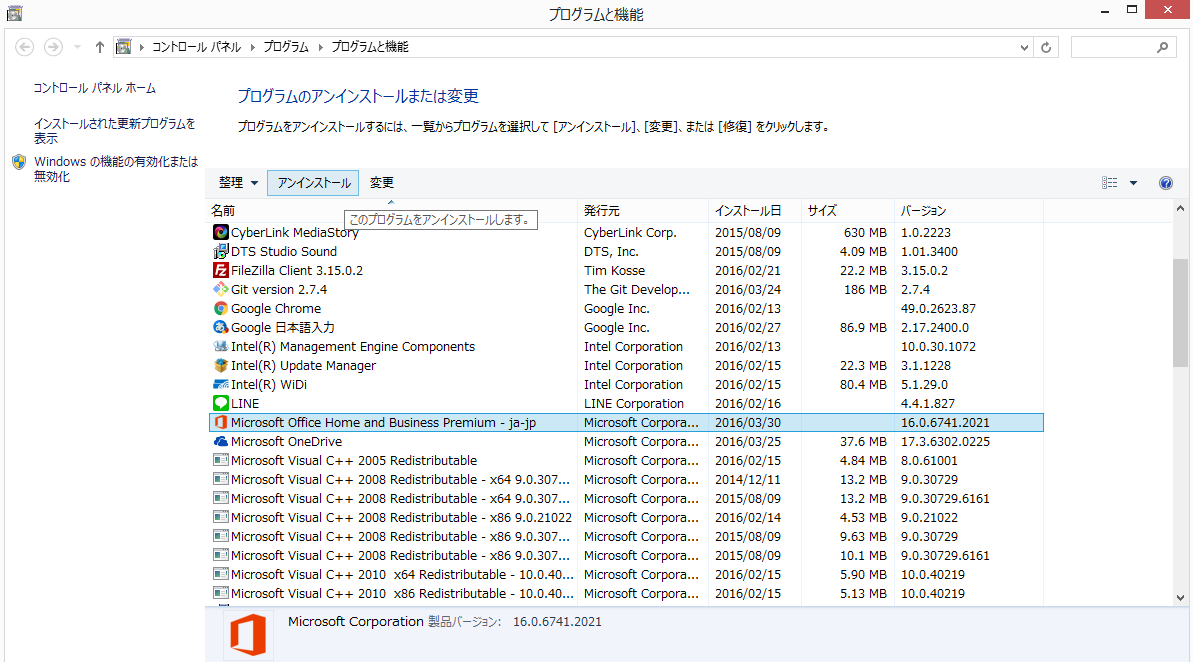Viewport: 1193px width, 662px height.
Task: Click the scrollbar up arrow
Action: (x=1180, y=208)
